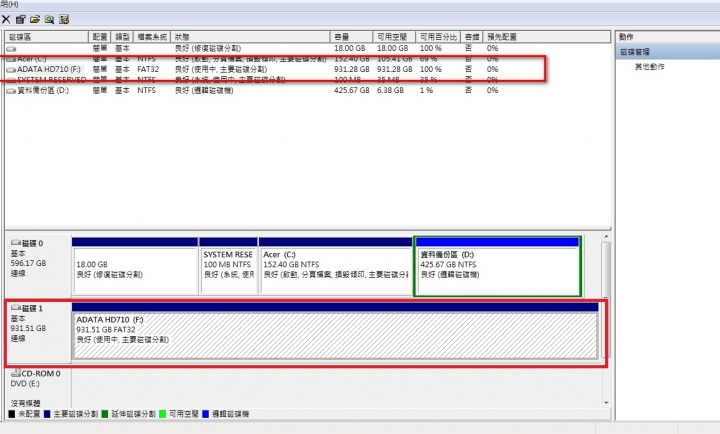Screen dimensions: 720x434
Task: Open 其他動作 in the actions pane
Action: [649, 67]
